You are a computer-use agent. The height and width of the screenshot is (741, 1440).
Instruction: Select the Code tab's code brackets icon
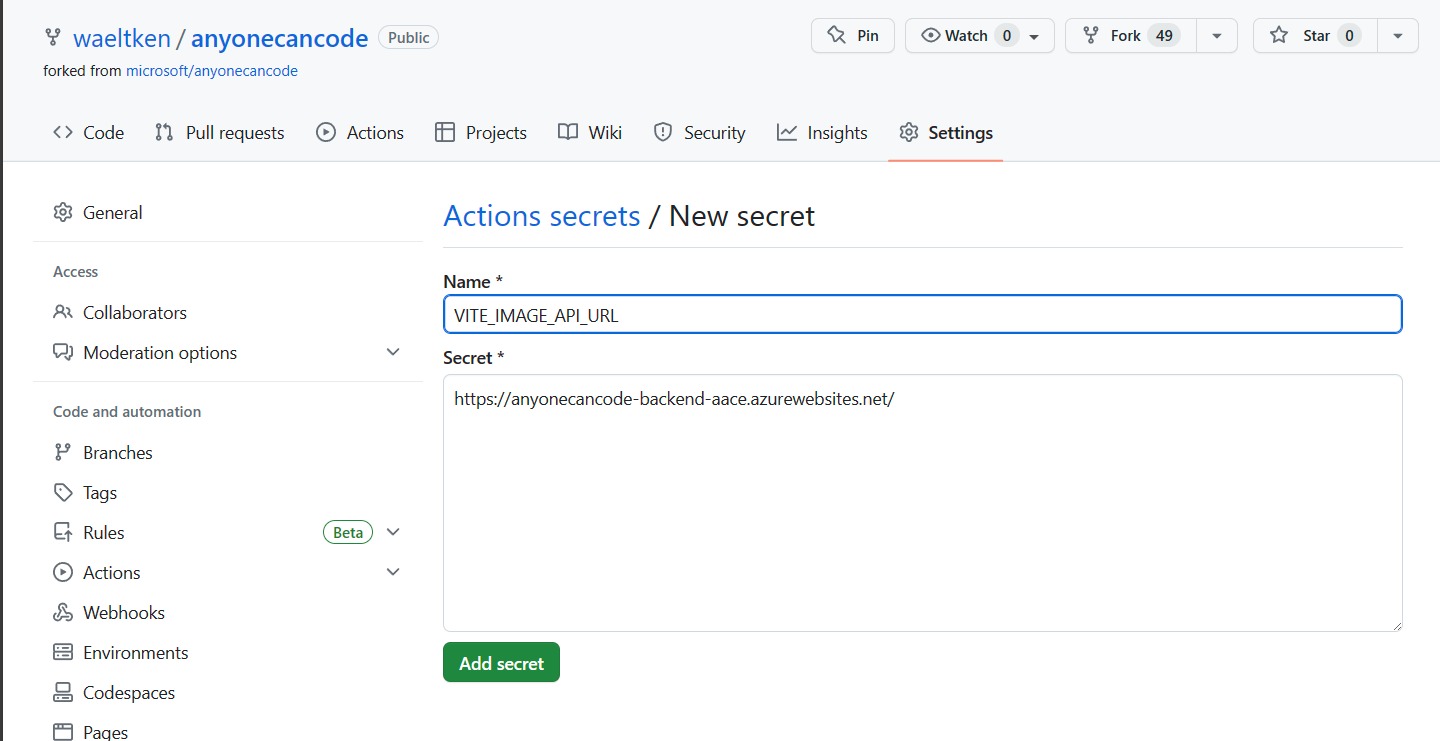coord(62,131)
